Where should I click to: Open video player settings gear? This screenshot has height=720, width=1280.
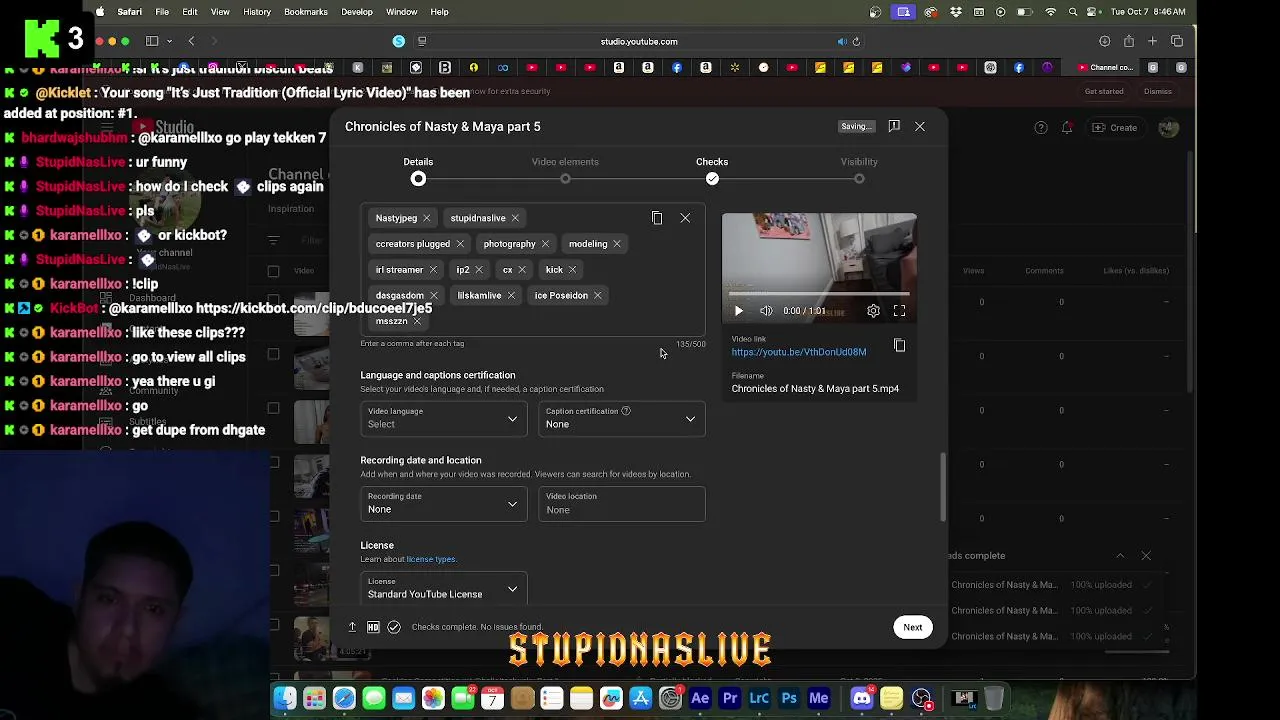click(873, 311)
